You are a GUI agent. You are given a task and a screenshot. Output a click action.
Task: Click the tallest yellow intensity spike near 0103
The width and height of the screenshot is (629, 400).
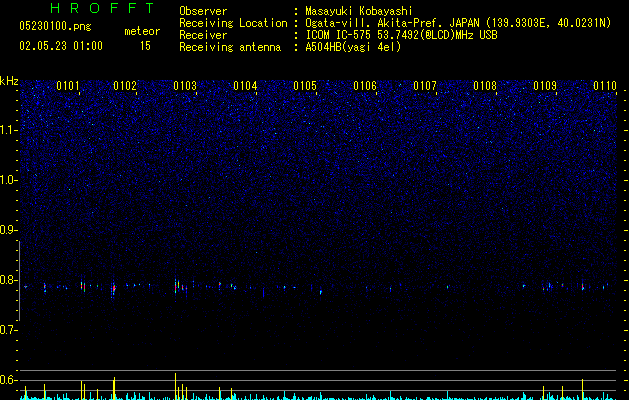[175, 386]
